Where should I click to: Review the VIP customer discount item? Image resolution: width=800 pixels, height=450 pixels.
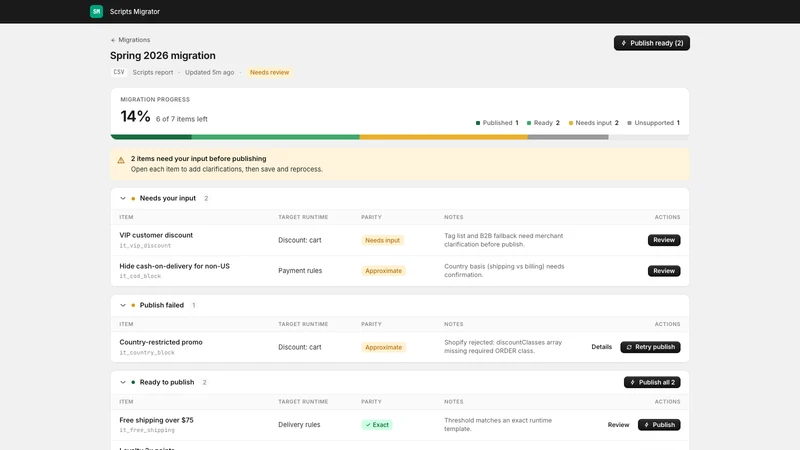pos(664,240)
